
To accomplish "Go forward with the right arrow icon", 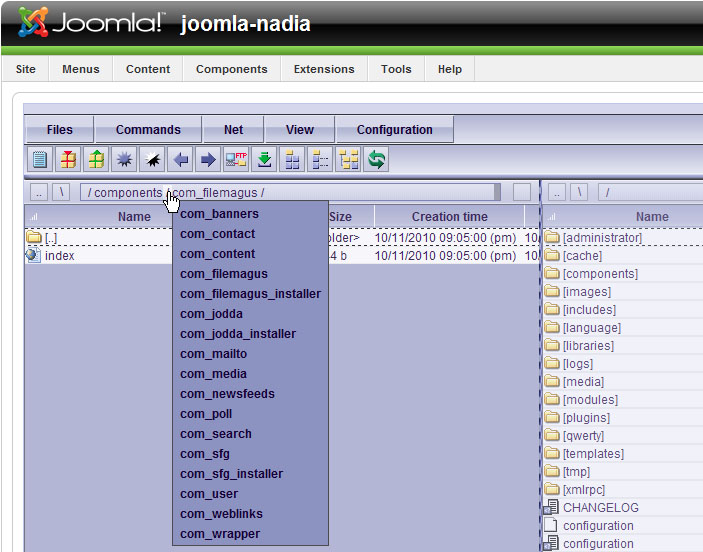I will (x=208, y=159).
